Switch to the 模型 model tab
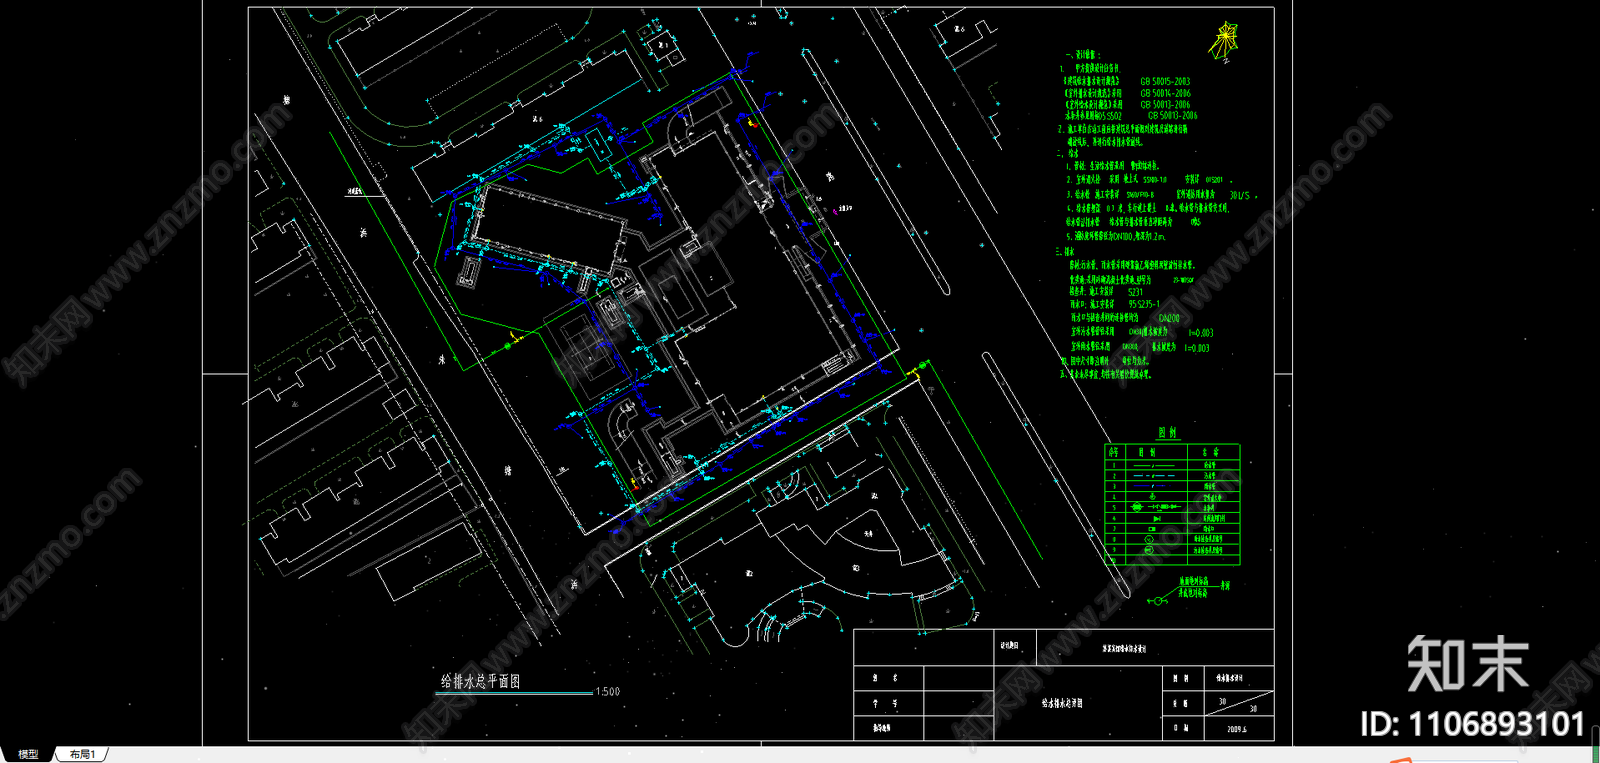The height and width of the screenshot is (763, 1600). coord(28,754)
